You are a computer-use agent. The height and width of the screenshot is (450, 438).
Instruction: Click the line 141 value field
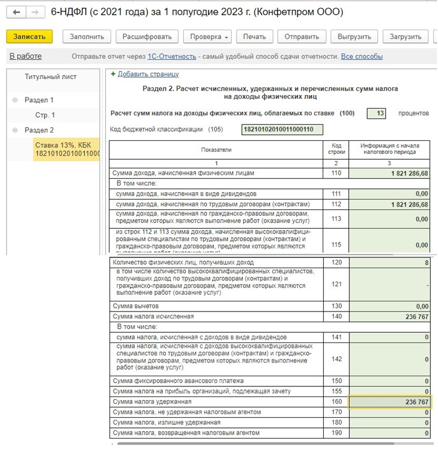(389, 337)
